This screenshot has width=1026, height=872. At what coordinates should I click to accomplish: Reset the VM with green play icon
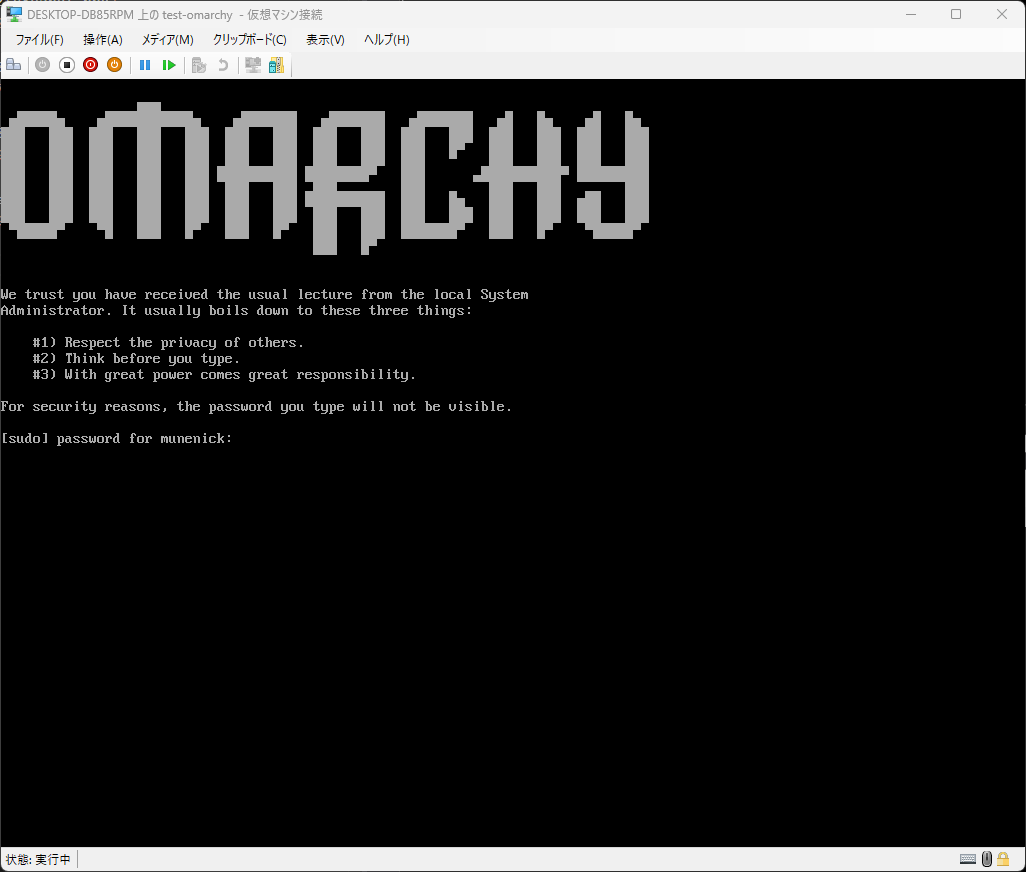(x=169, y=65)
